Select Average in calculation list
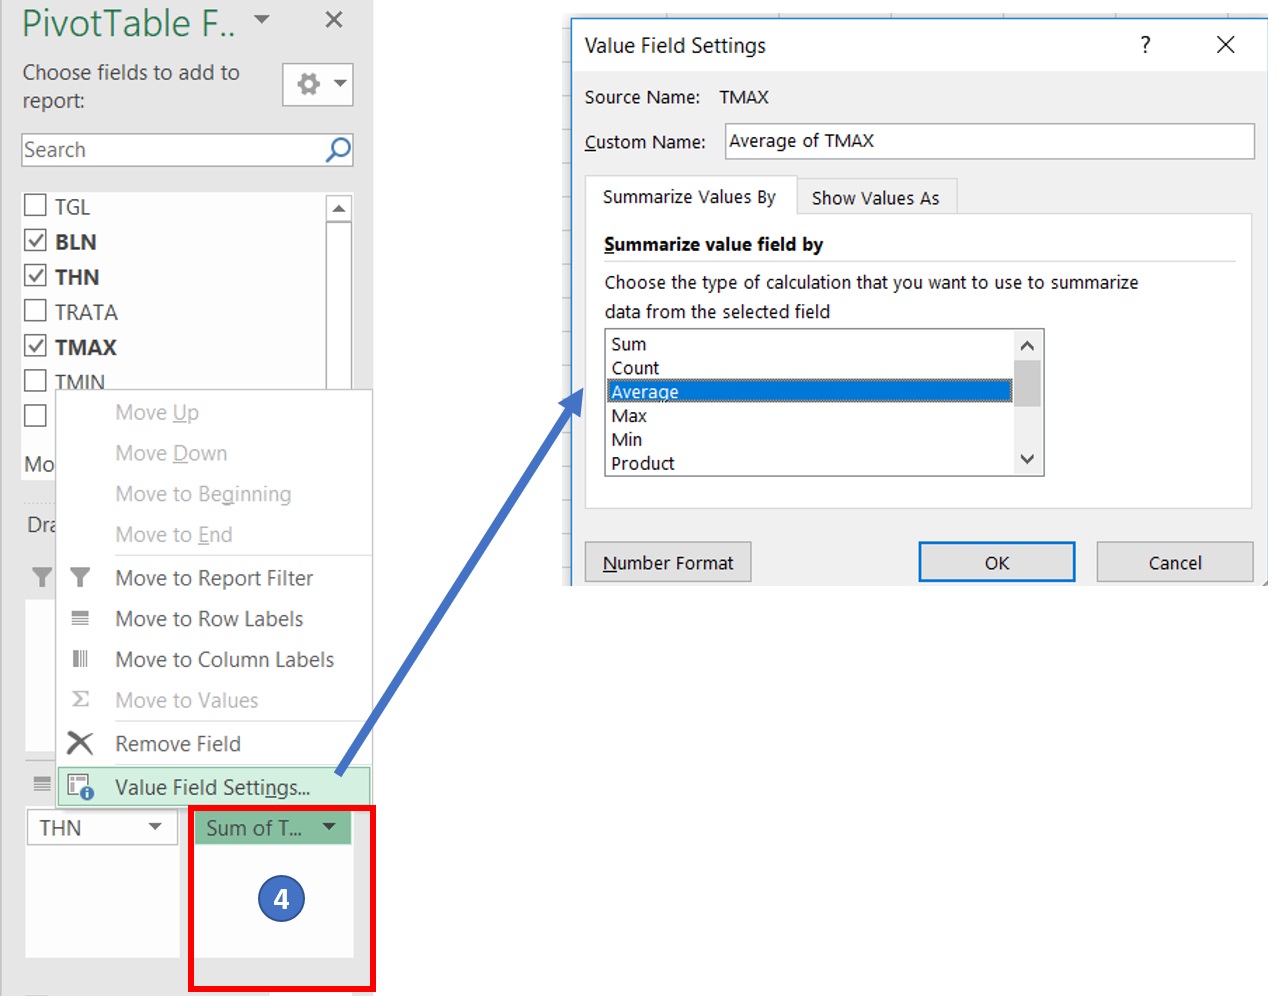The width and height of the screenshot is (1280, 996). coord(810,392)
